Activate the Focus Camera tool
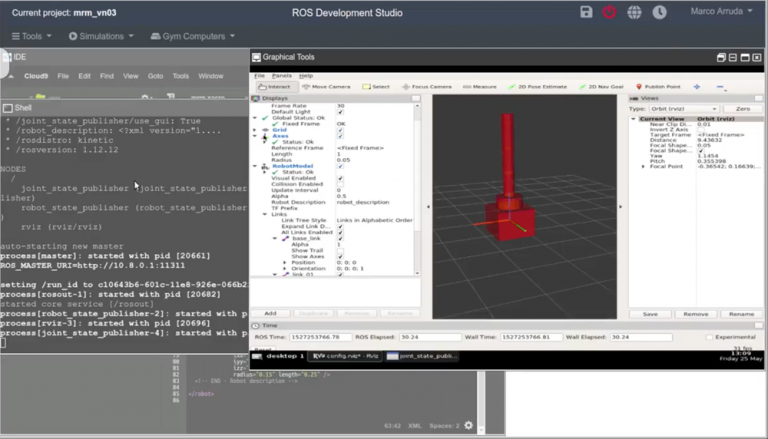This screenshot has height=439, width=768. (427, 87)
